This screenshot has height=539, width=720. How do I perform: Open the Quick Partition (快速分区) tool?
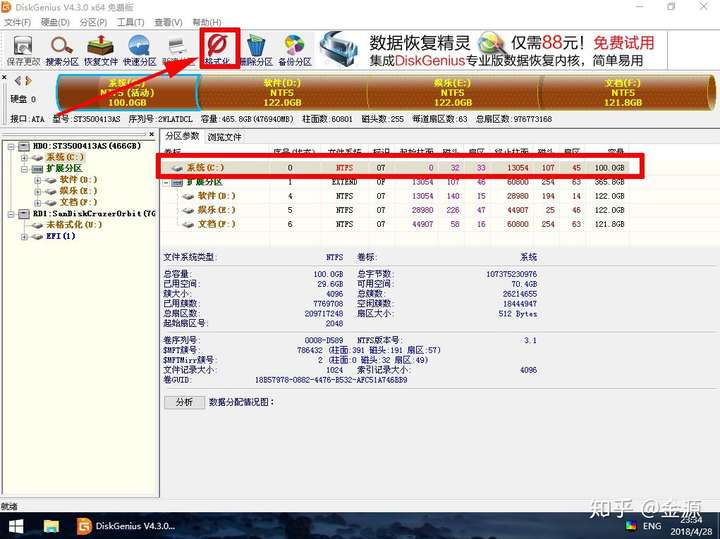[139, 51]
